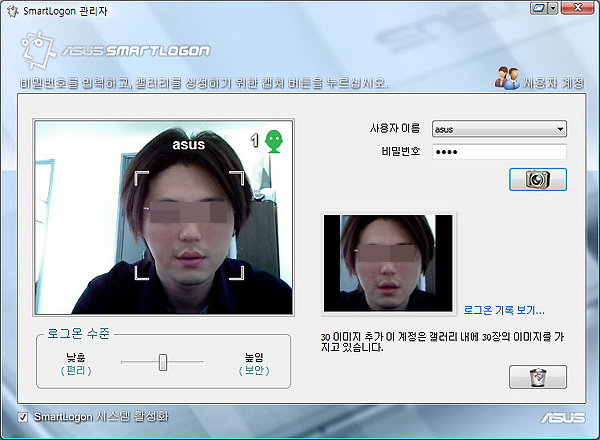Click the title bar help options button
This screenshot has width=600, height=440.
coord(539,8)
